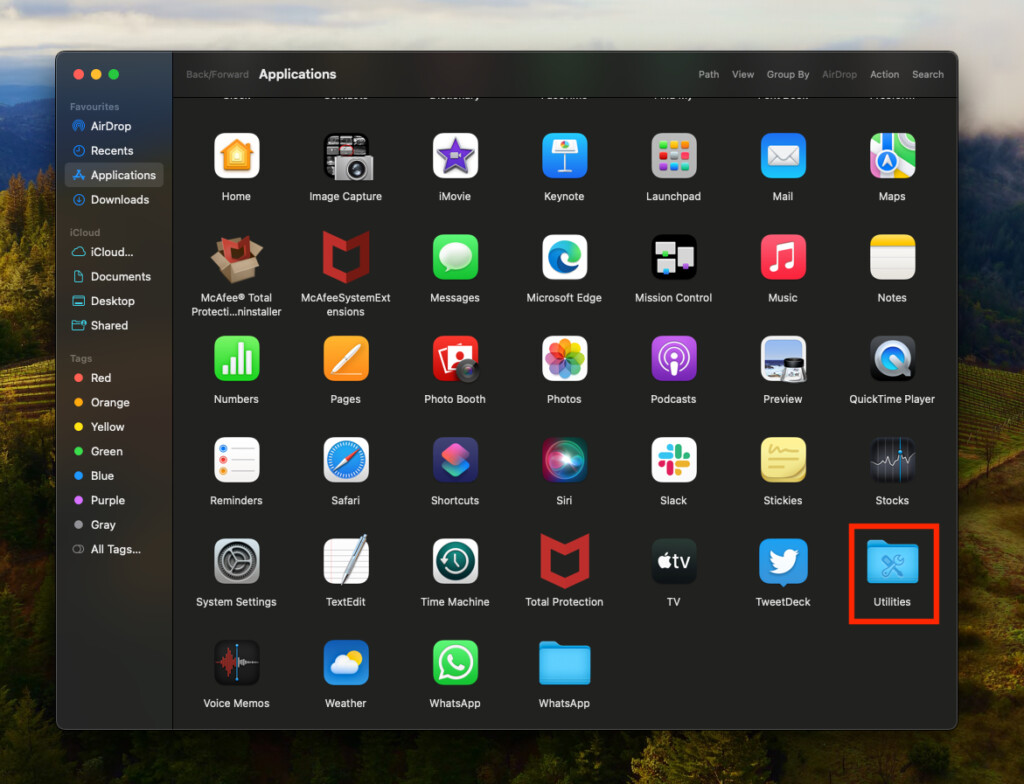Open Desktop from sidebar

click(x=114, y=301)
